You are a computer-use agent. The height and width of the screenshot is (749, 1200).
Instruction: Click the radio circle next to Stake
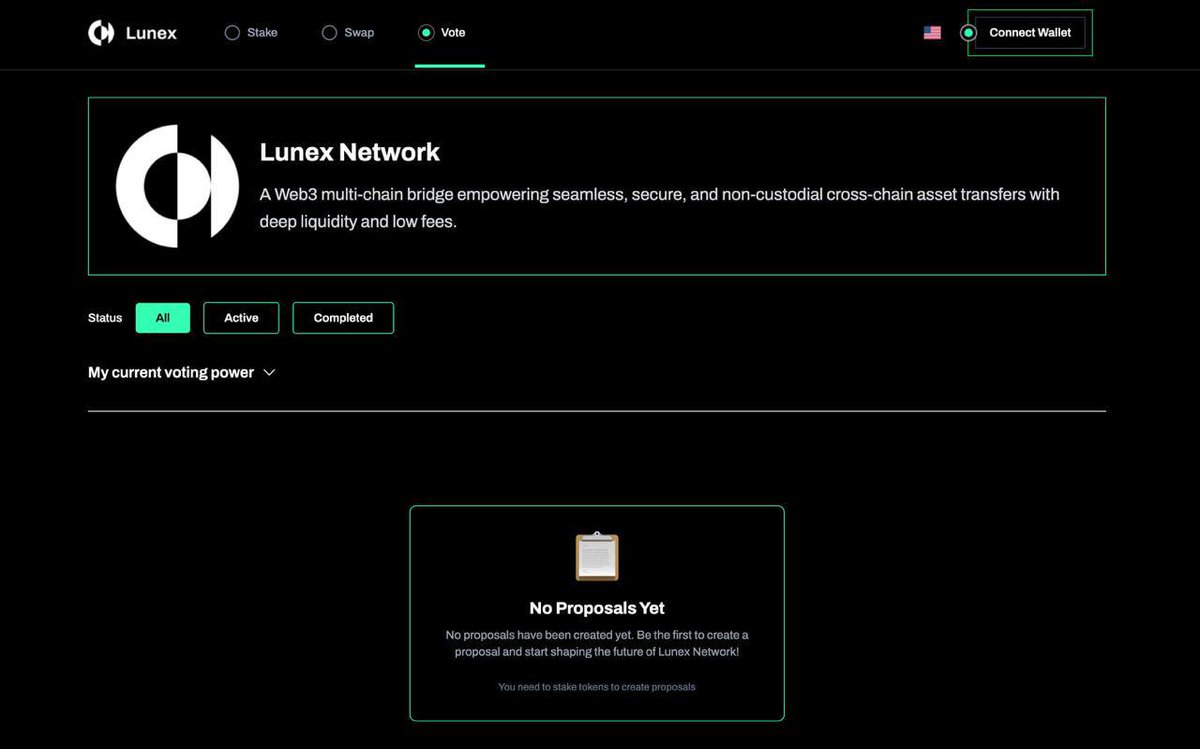pyautogui.click(x=231, y=32)
